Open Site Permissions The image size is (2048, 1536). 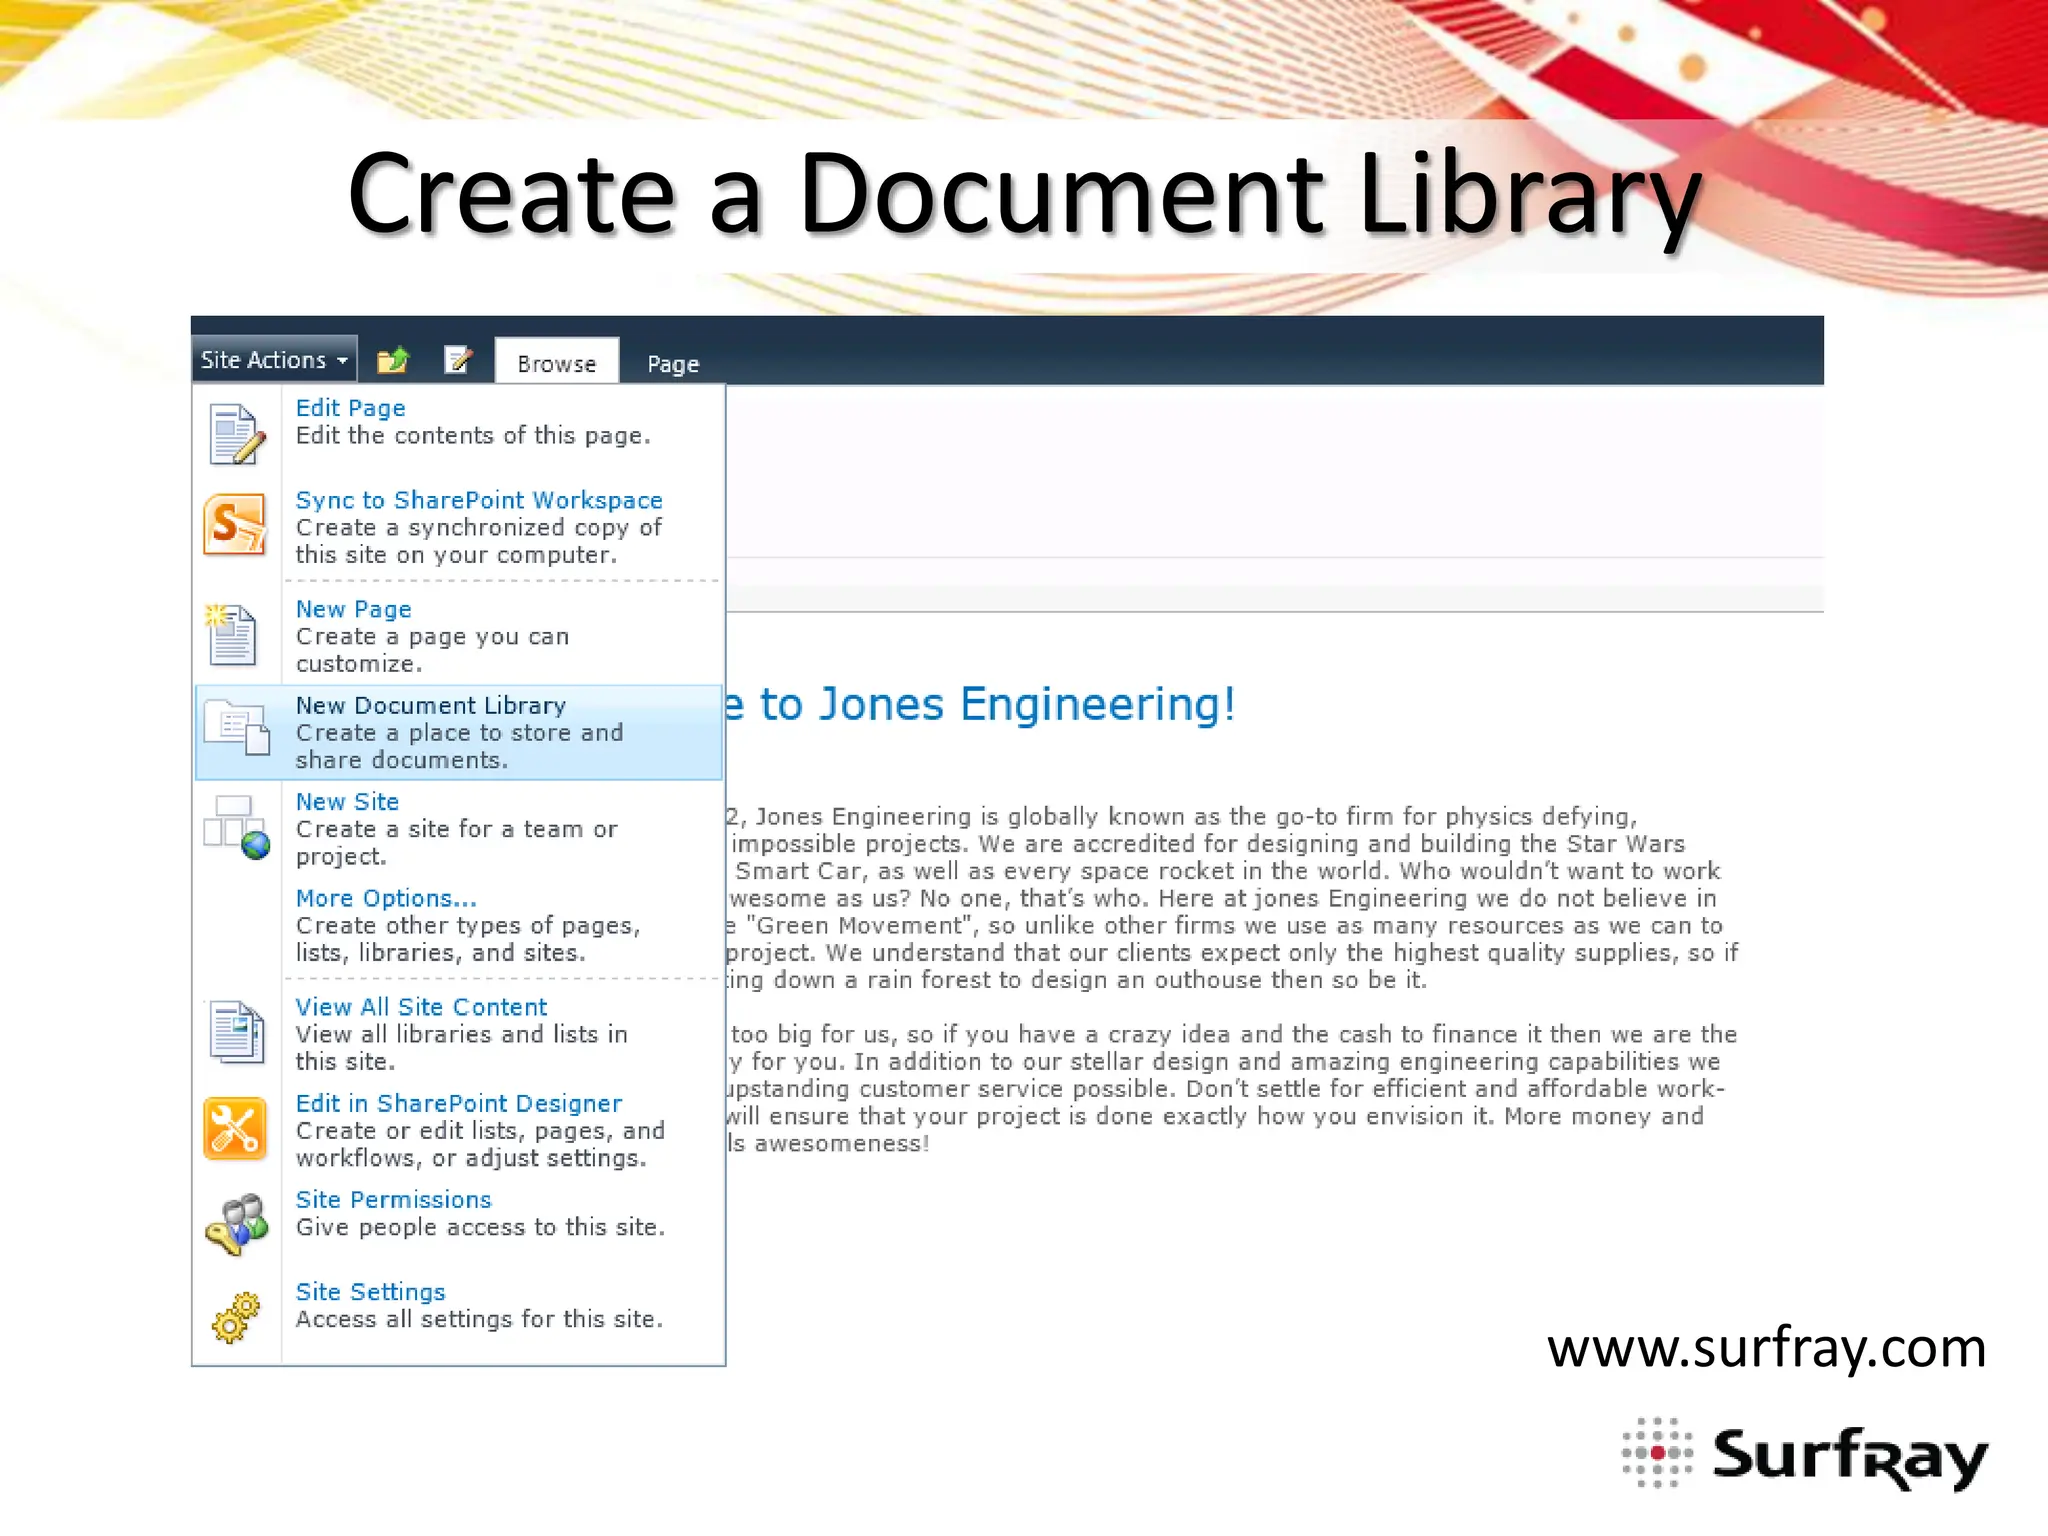point(393,1199)
